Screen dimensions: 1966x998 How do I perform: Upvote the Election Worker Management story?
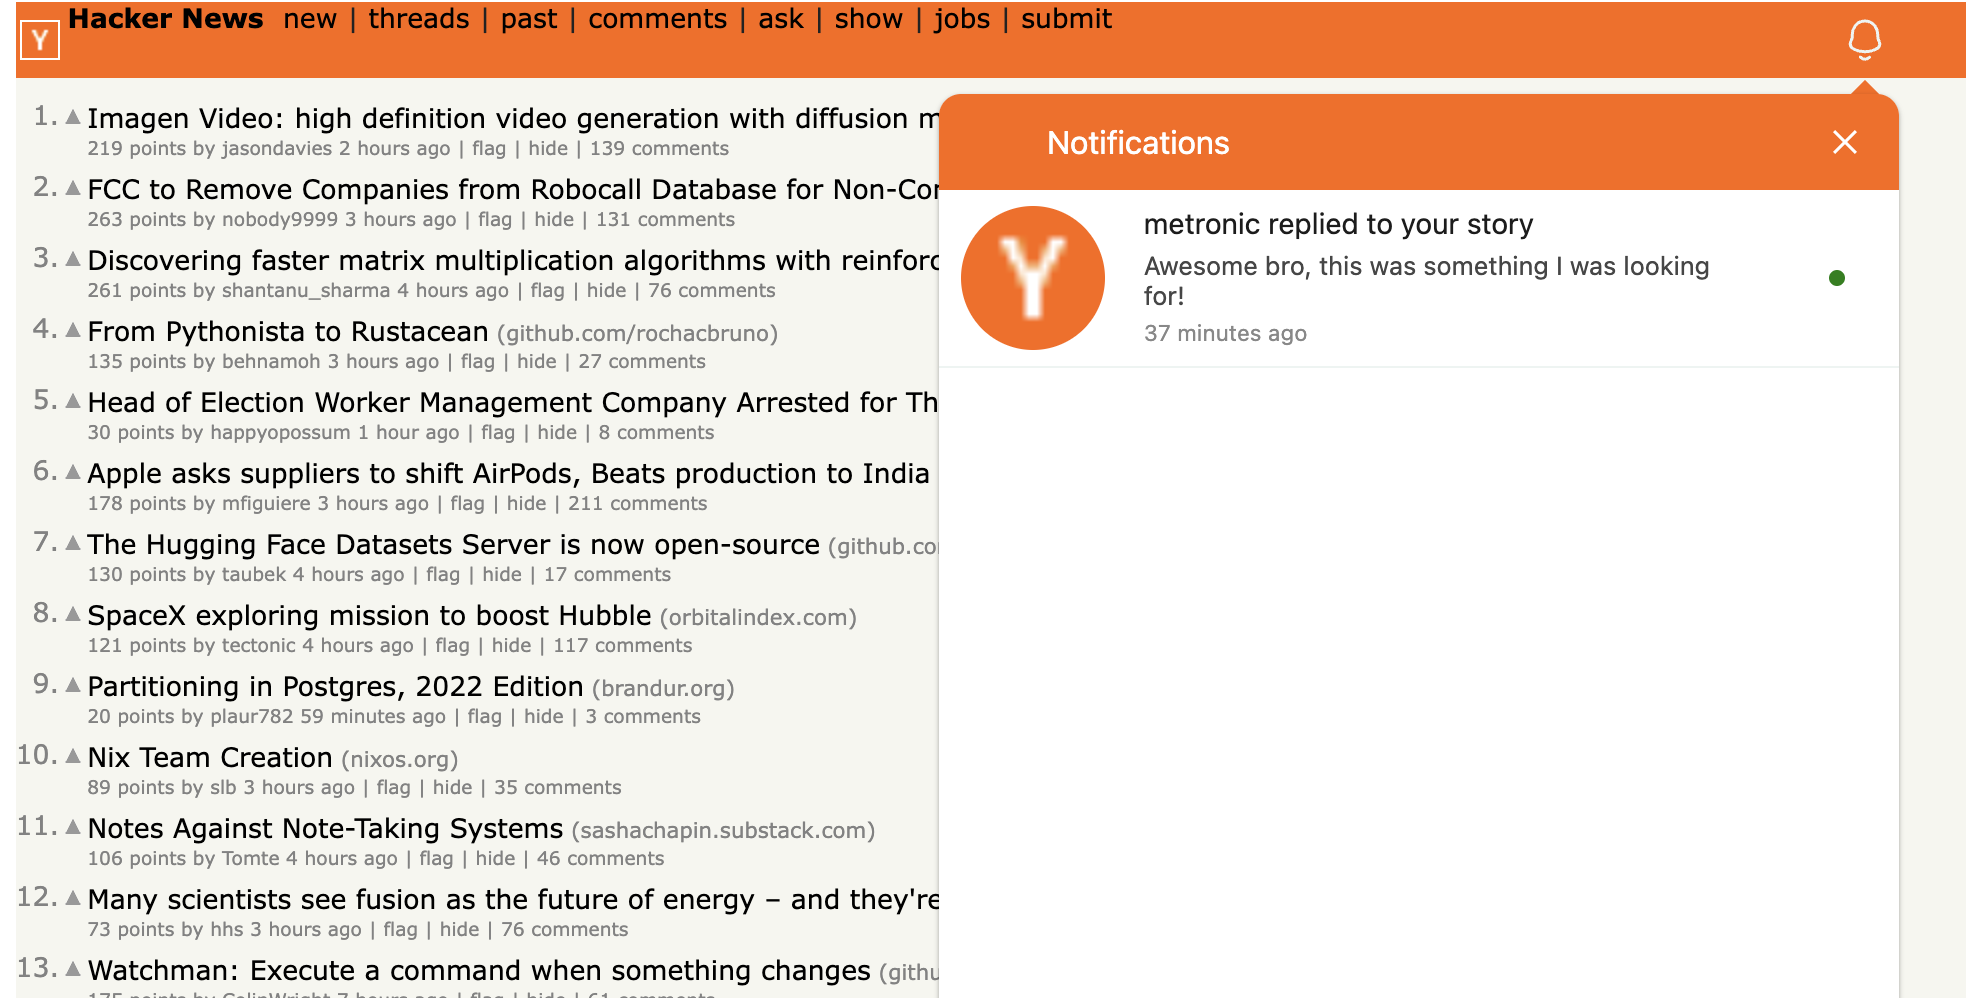pos(73,401)
